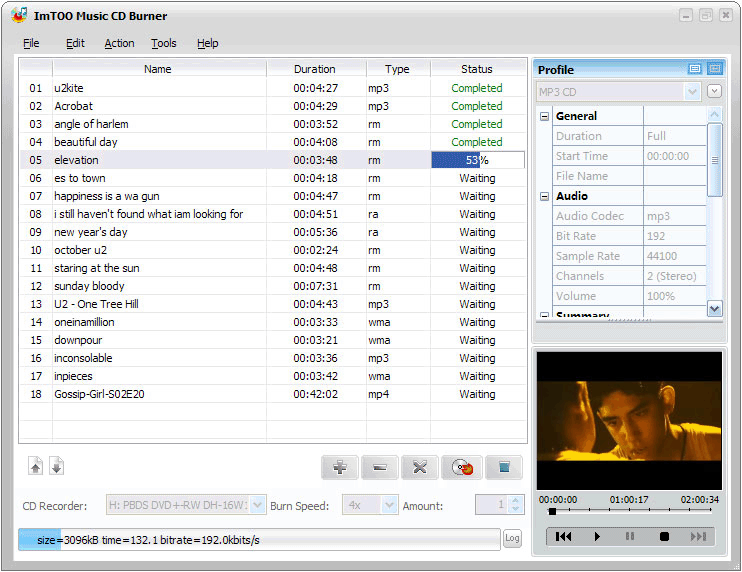Click the Log button

[x=512, y=538]
